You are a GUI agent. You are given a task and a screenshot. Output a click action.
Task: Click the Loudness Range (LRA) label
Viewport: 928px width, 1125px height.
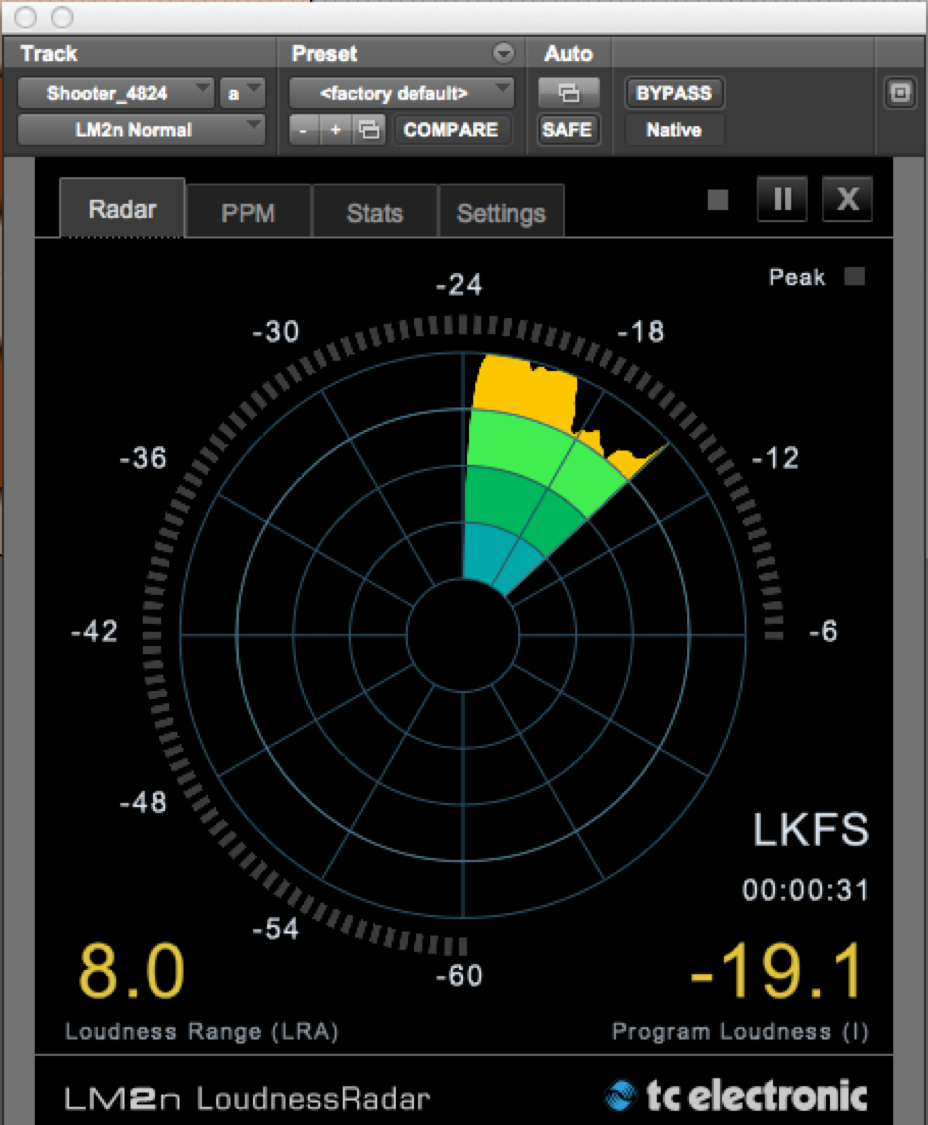pyautogui.click(x=202, y=1031)
